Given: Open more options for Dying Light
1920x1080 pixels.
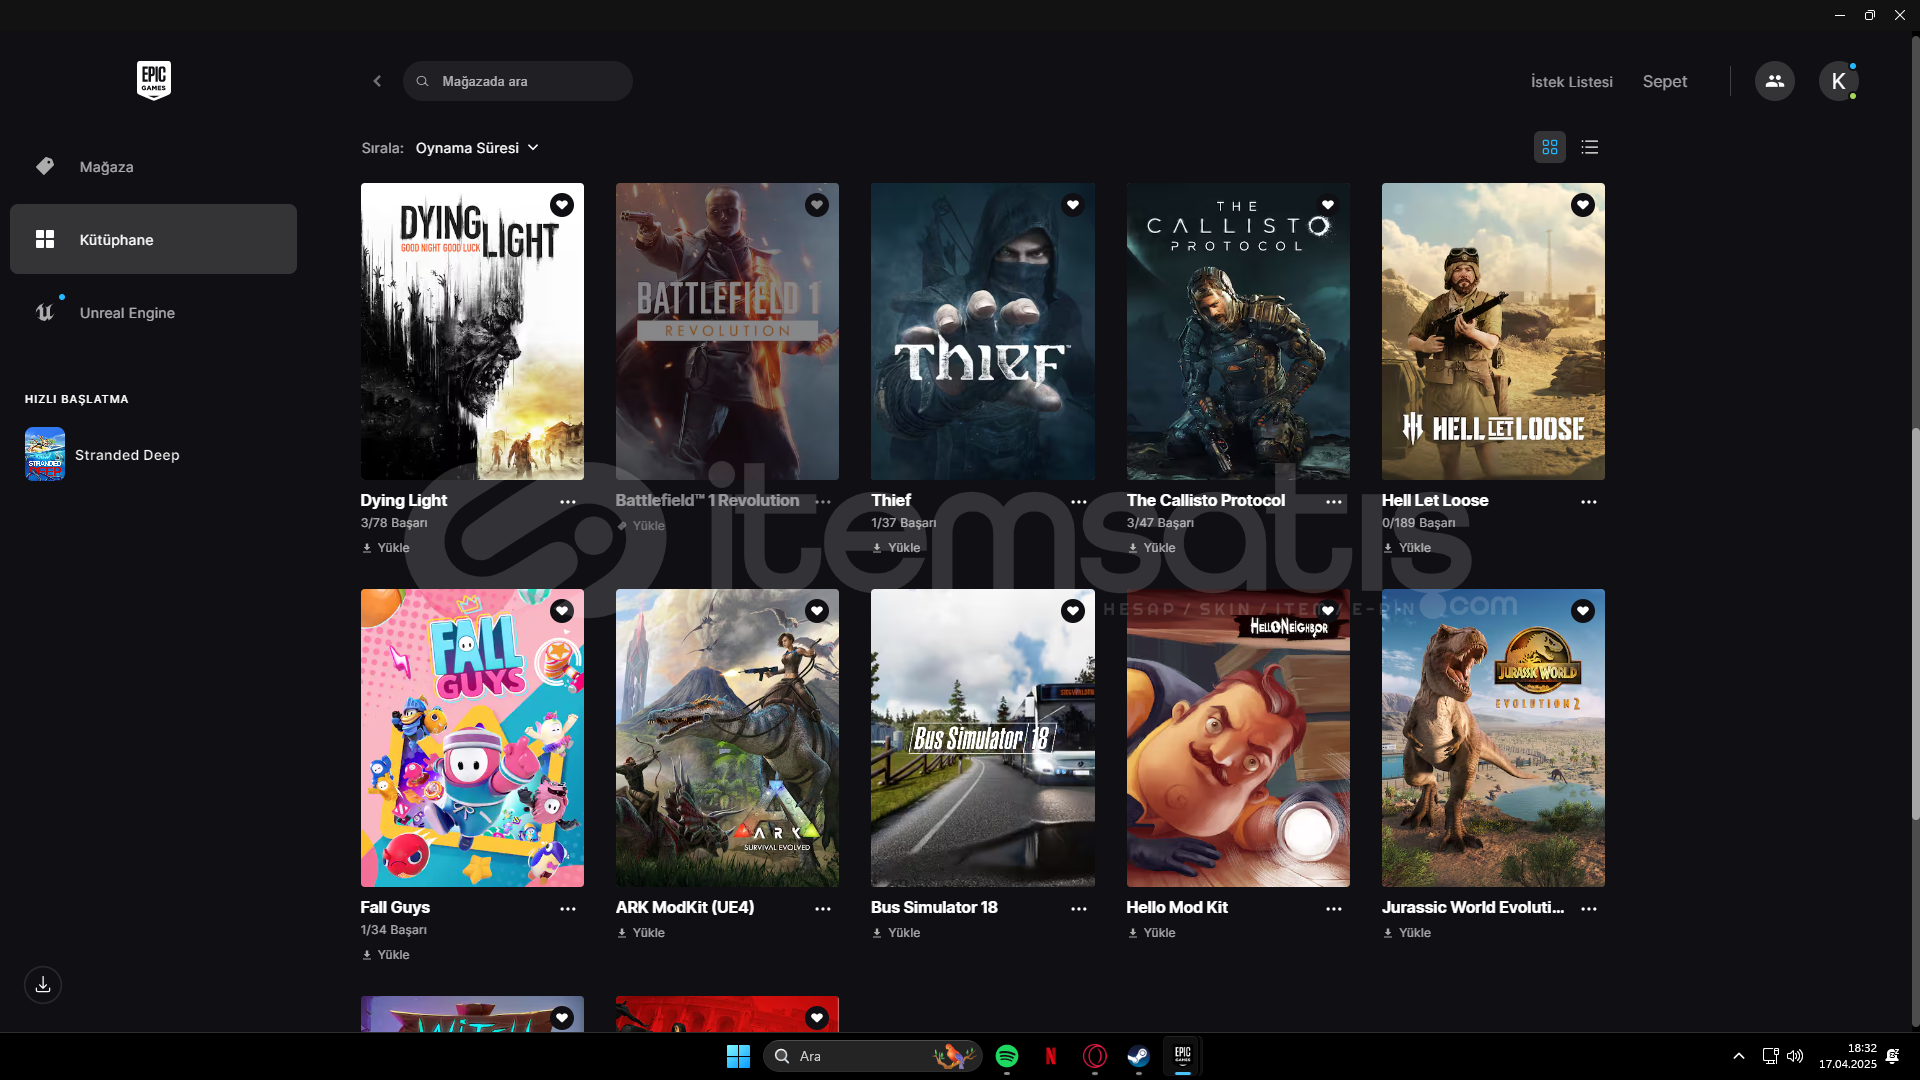Looking at the screenshot, I should click(x=568, y=502).
